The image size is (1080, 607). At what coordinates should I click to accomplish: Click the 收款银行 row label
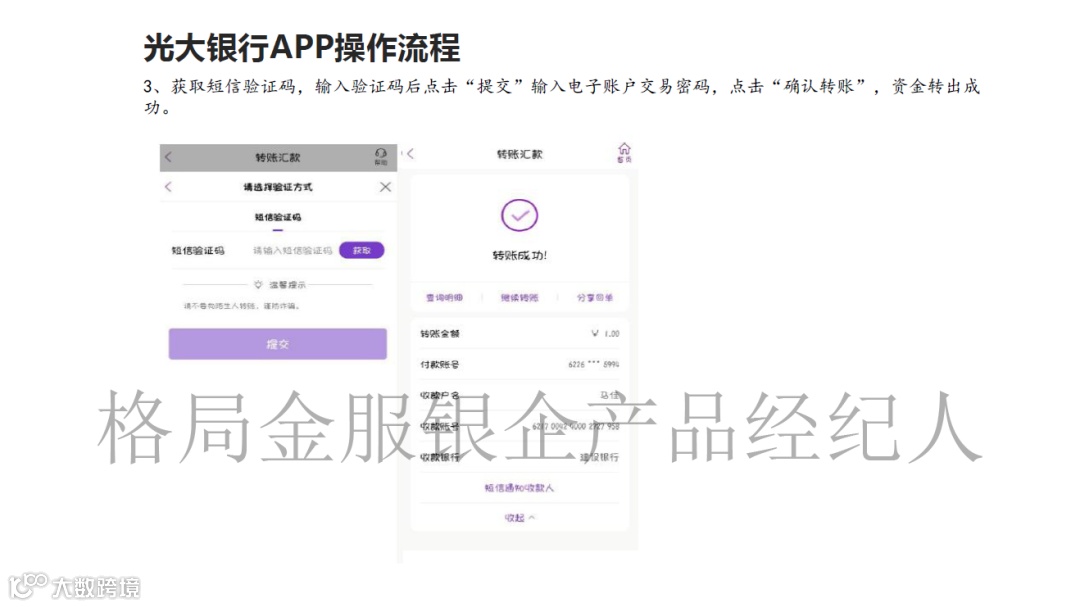point(439,457)
